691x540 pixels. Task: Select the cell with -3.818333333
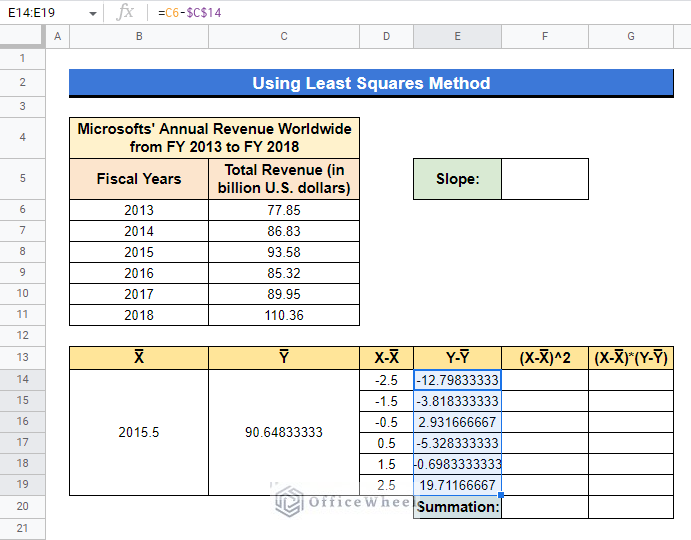457,401
